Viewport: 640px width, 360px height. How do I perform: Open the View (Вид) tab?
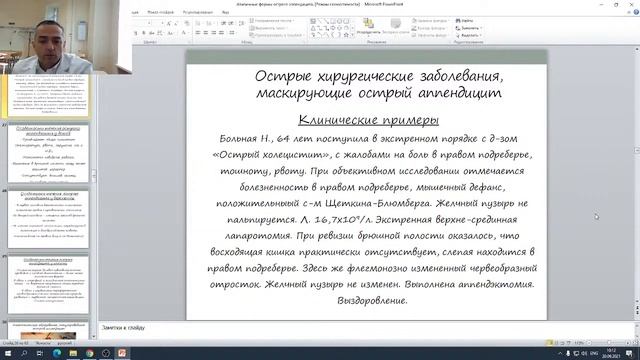[x=225, y=12]
